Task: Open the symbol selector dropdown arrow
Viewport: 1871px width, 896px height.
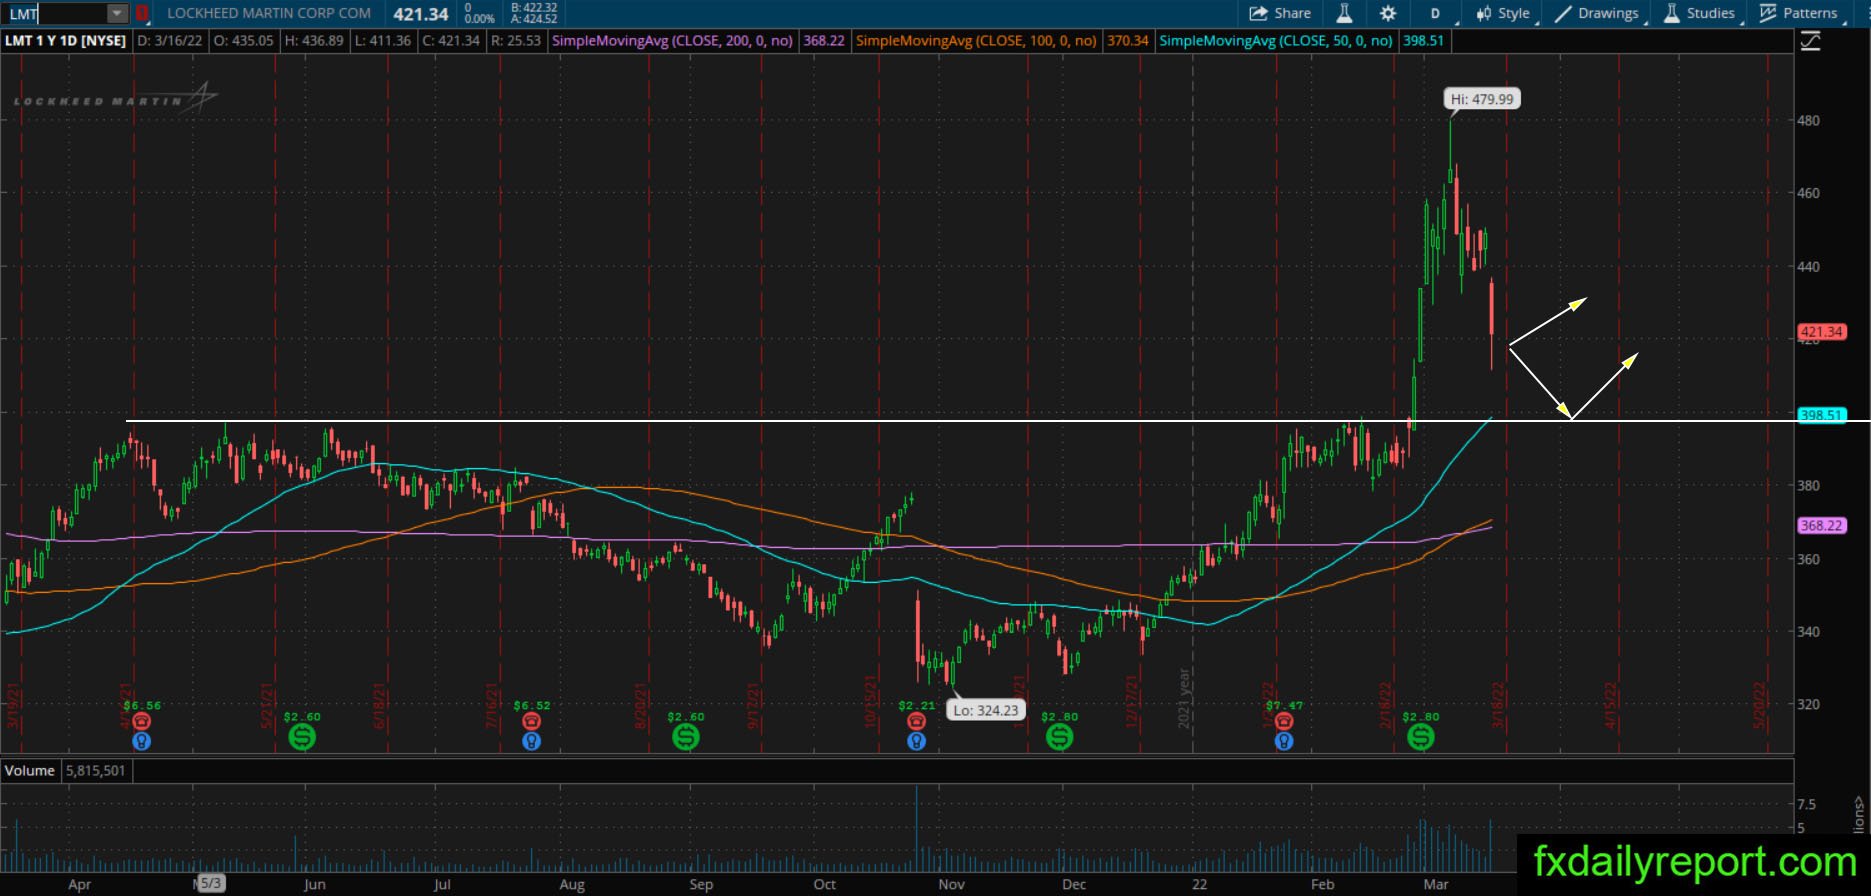Action: (x=118, y=14)
